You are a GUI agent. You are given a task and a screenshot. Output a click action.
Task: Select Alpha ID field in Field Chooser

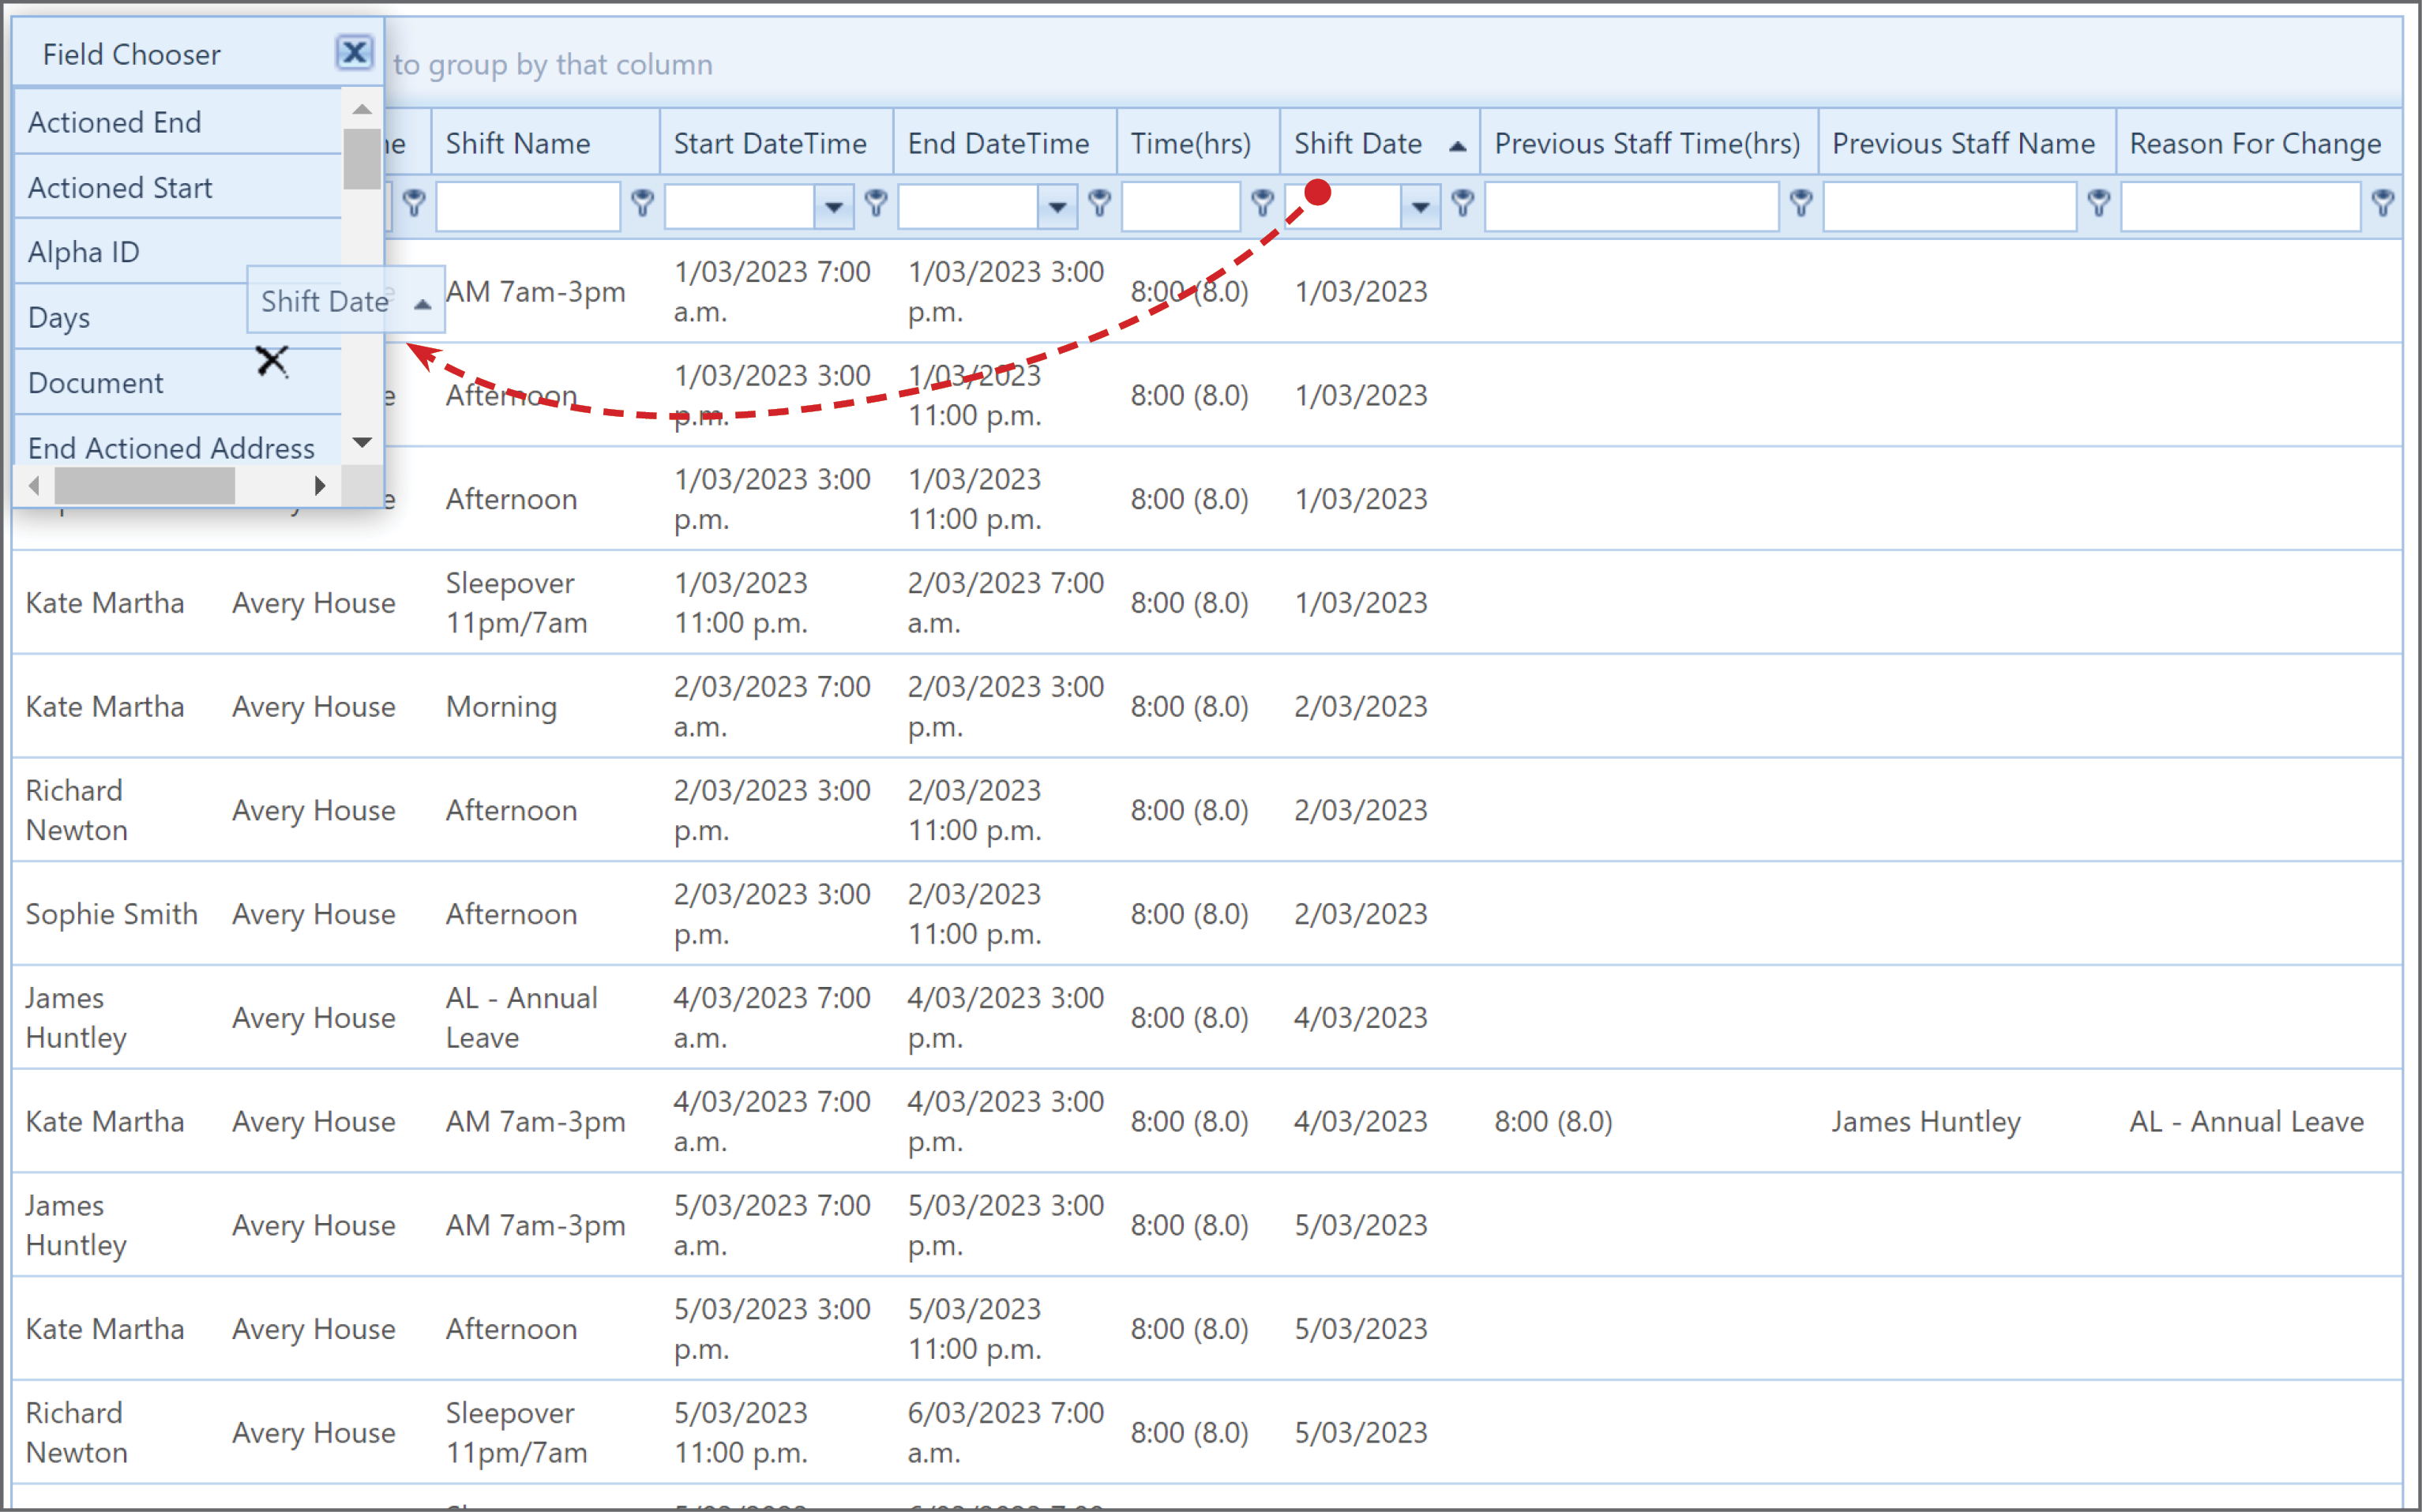[179, 252]
